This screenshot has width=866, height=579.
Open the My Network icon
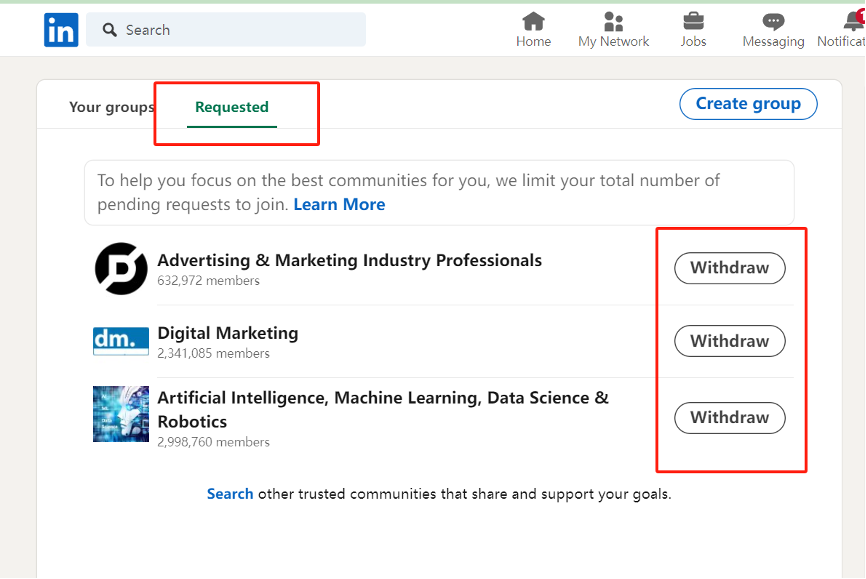click(613, 22)
